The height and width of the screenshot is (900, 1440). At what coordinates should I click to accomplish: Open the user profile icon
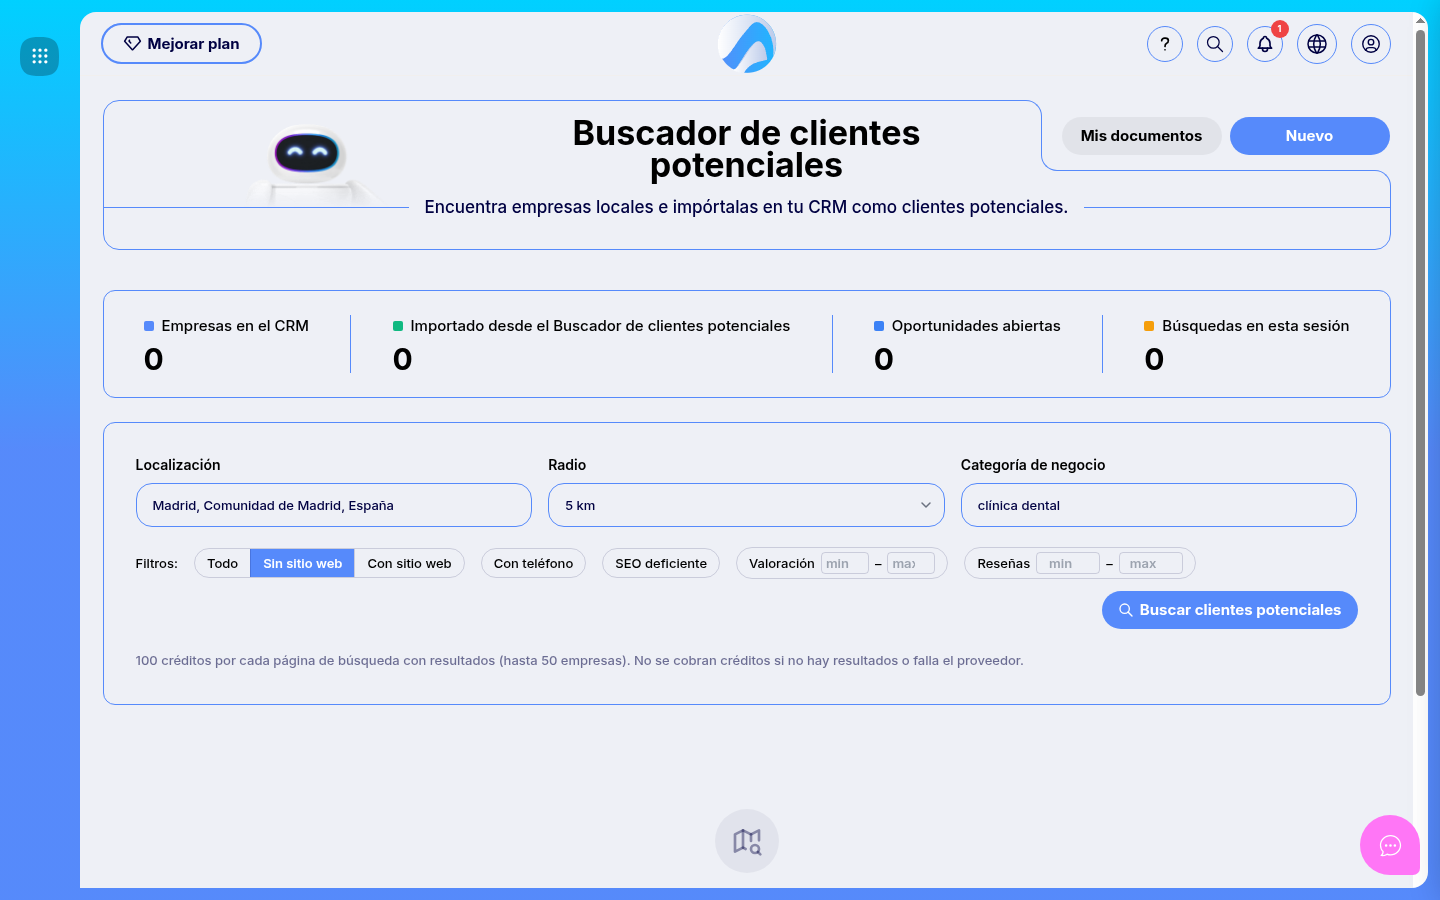[x=1371, y=44]
